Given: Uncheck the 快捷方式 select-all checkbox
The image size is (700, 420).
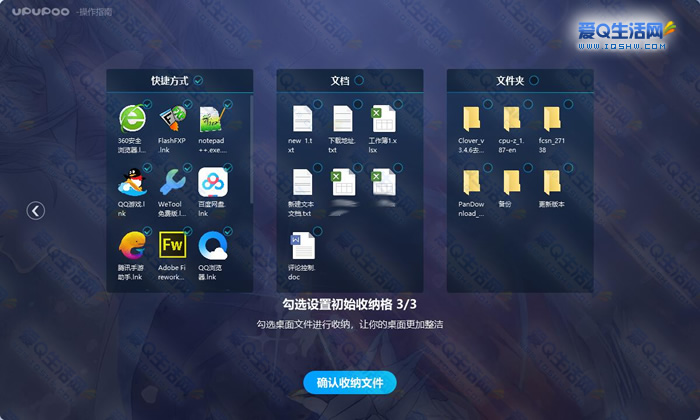Looking at the screenshot, I should [x=198, y=80].
